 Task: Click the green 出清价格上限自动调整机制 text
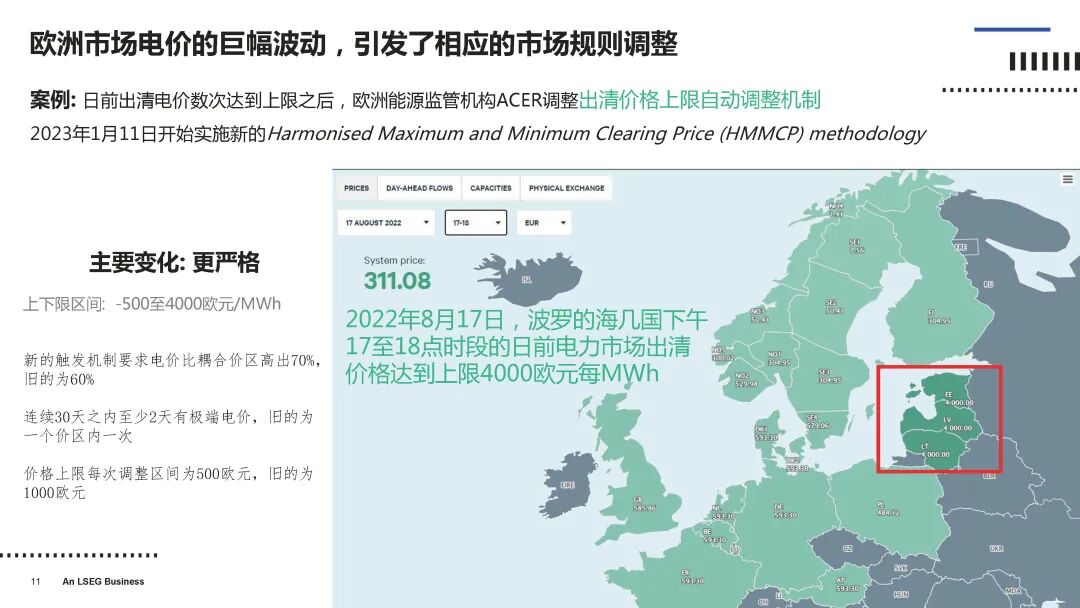pyautogui.click(x=700, y=100)
